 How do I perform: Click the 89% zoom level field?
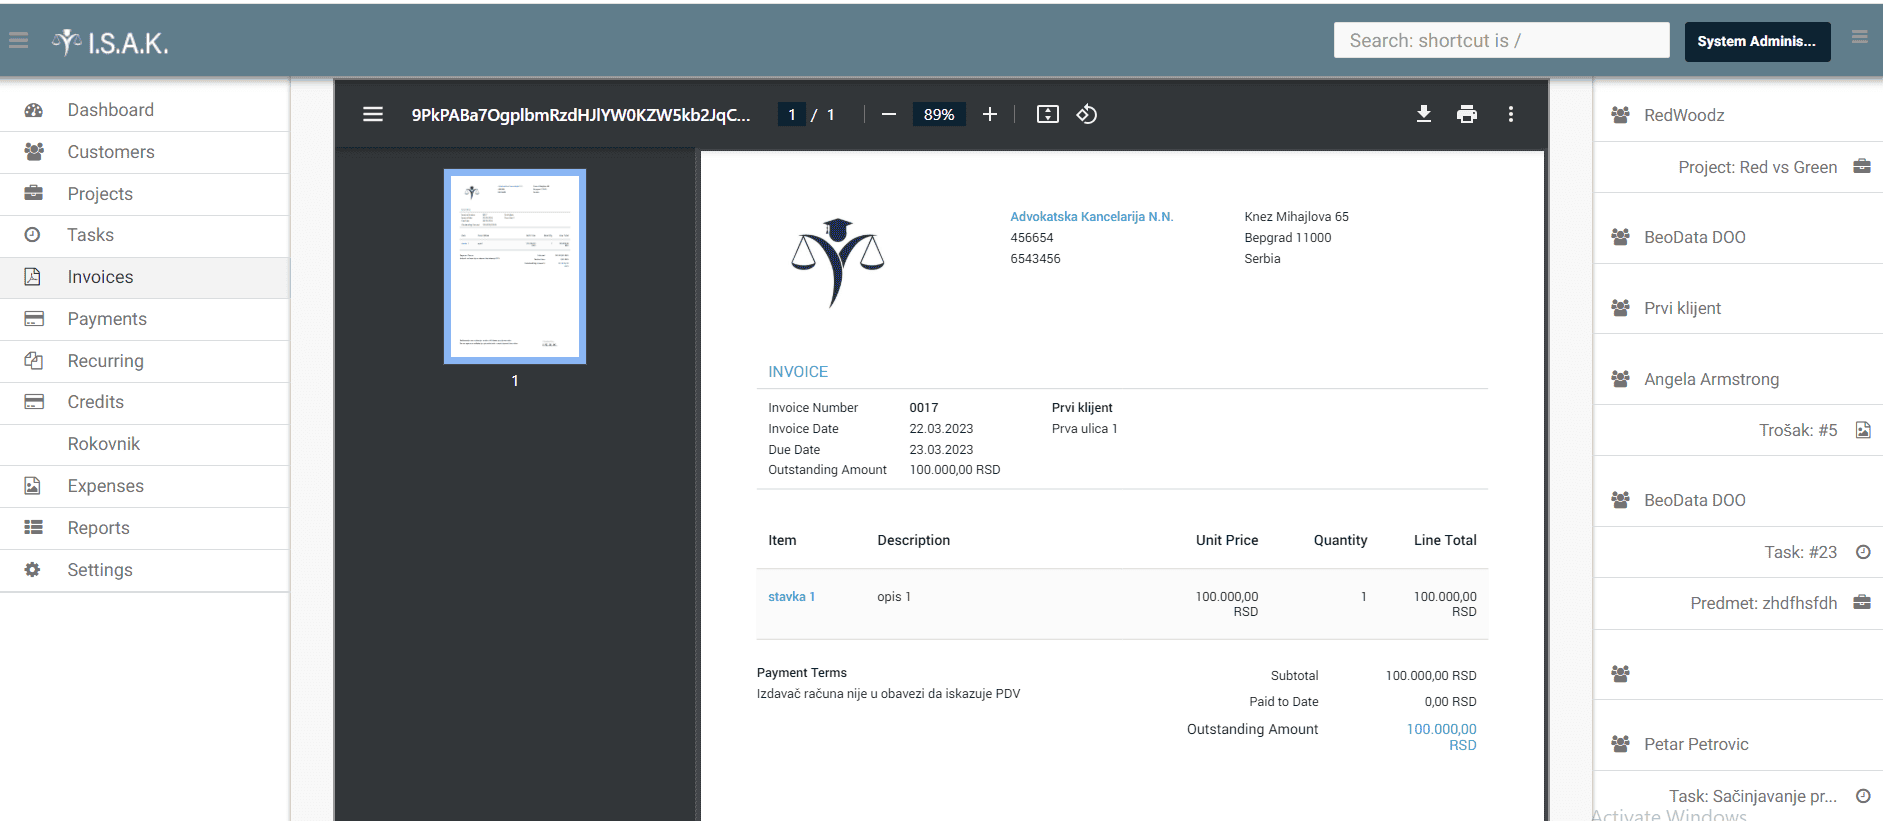[939, 115]
